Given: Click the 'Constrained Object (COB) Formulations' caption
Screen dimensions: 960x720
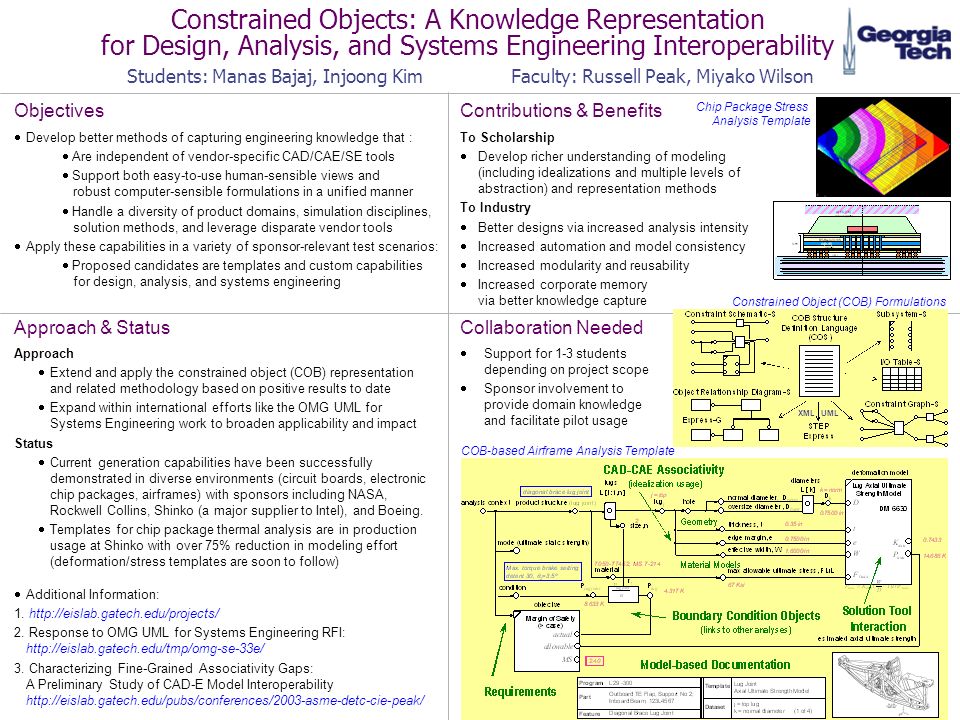Looking at the screenshot, I should 839,302.
